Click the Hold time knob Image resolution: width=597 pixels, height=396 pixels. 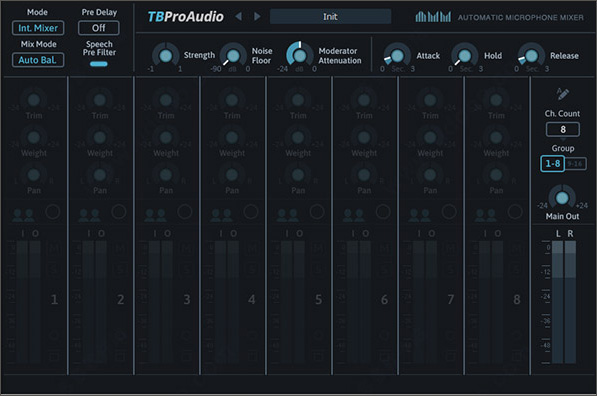(x=465, y=56)
